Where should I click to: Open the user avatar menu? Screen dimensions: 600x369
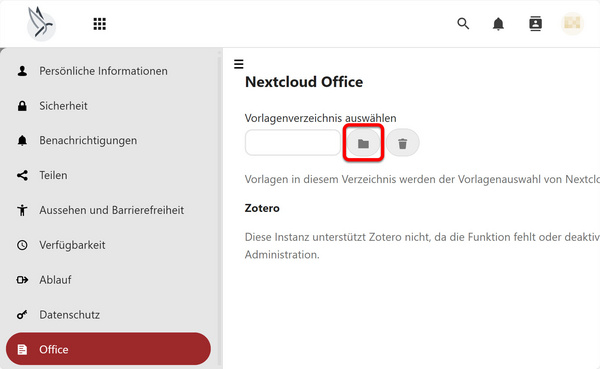(x=572, y=24)
